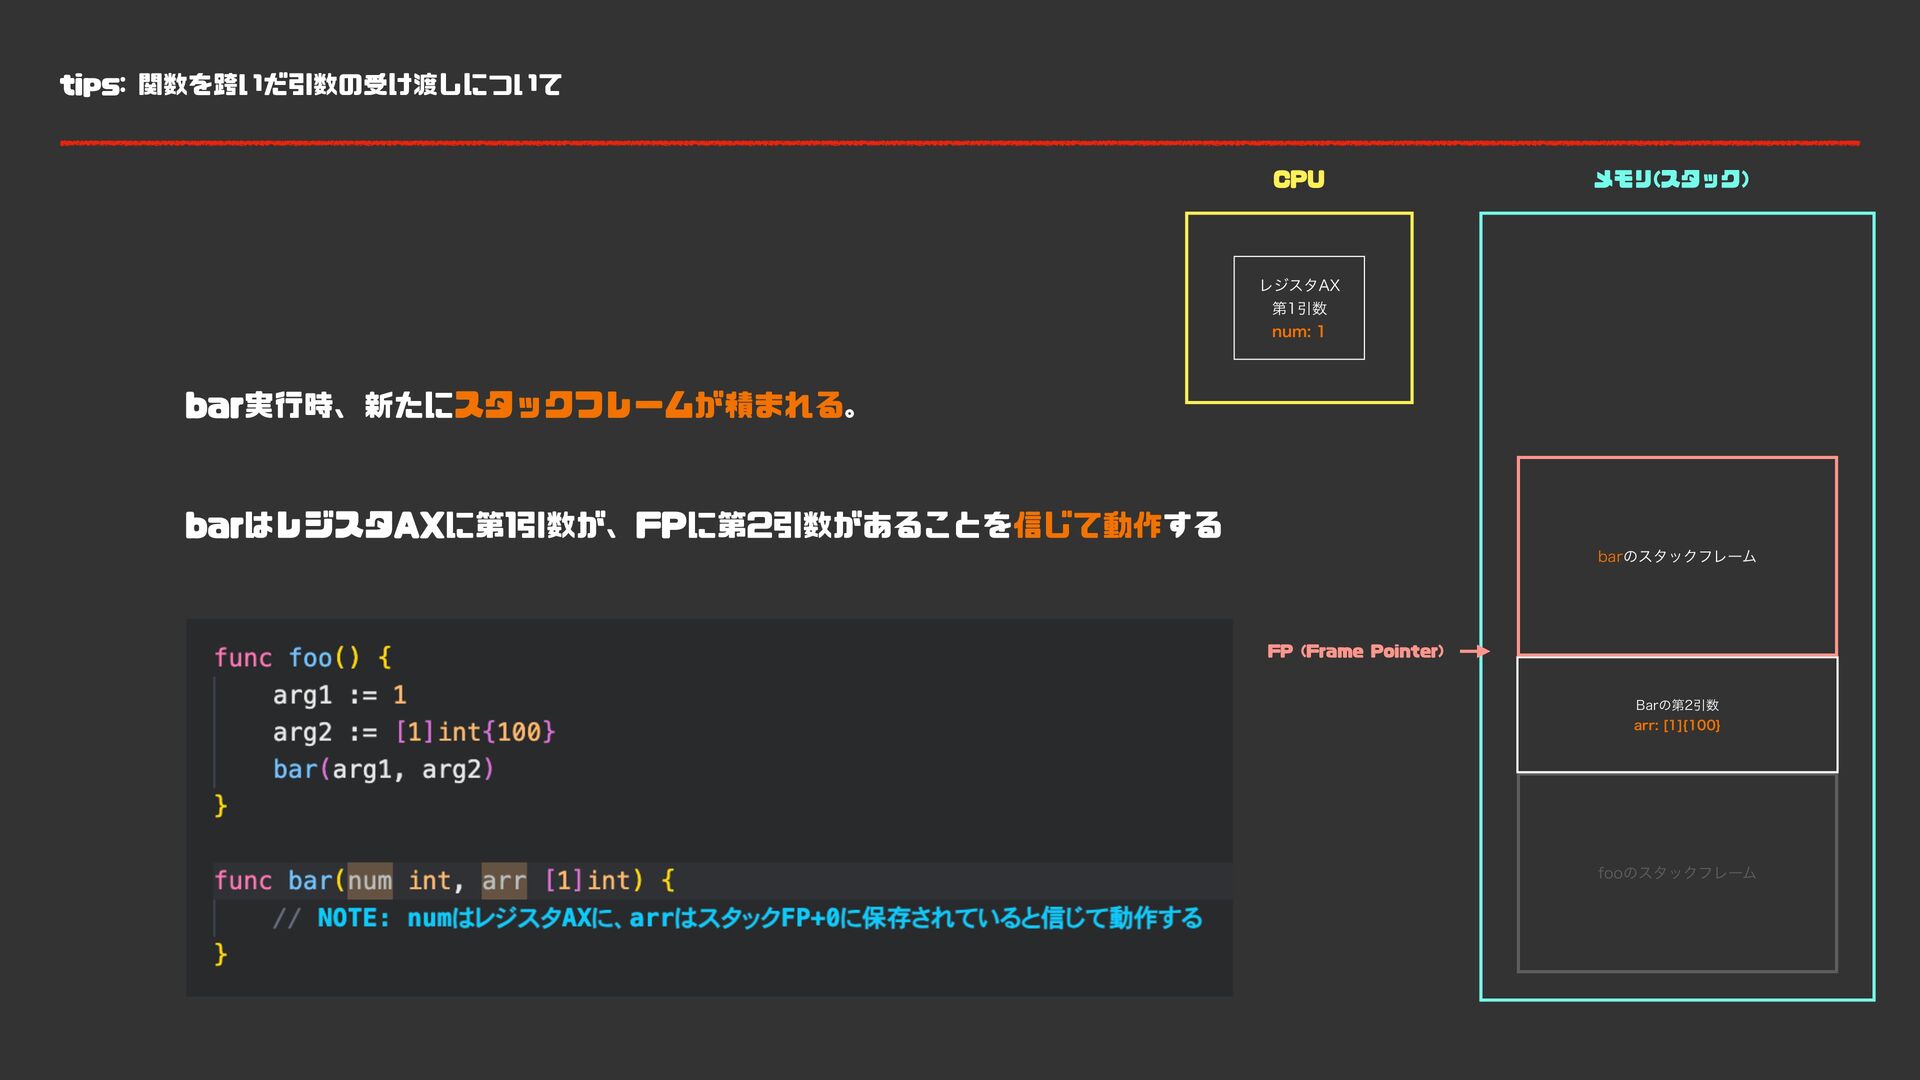The width and height of the screenshot is (1920, 1080).
Task: Click the slide title beginning with tips:
Action: pyautogui.click(x=310, y=85)
